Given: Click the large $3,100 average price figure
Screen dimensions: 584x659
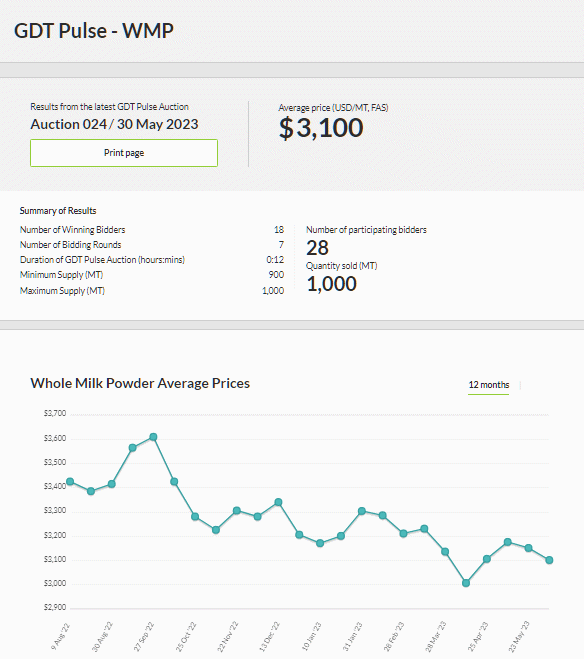Looking at the screenshot, I should [321, 128].
